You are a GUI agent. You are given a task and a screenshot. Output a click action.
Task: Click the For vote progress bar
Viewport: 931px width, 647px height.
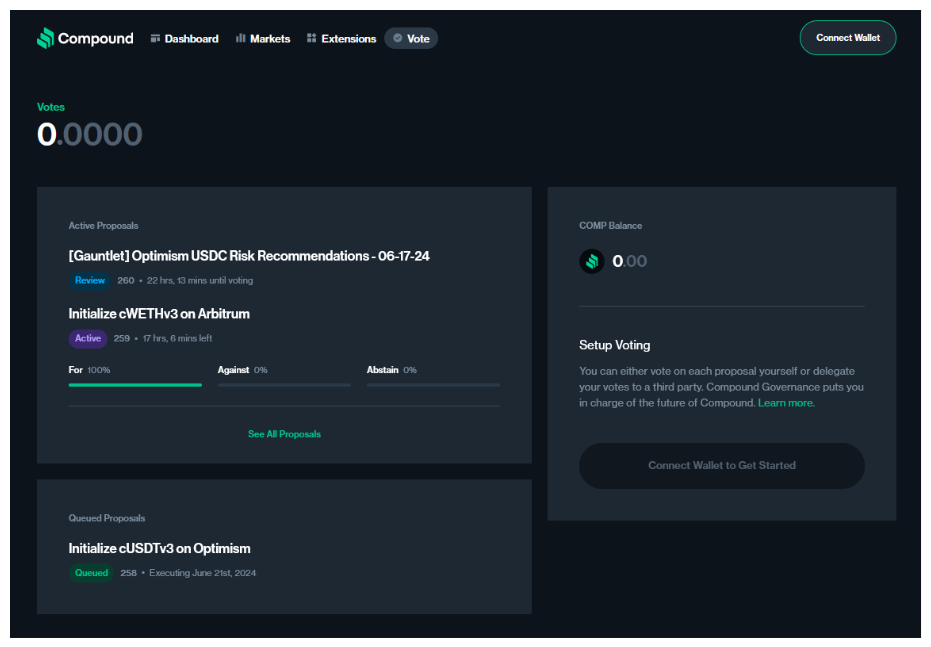click(x=135, y=384)
